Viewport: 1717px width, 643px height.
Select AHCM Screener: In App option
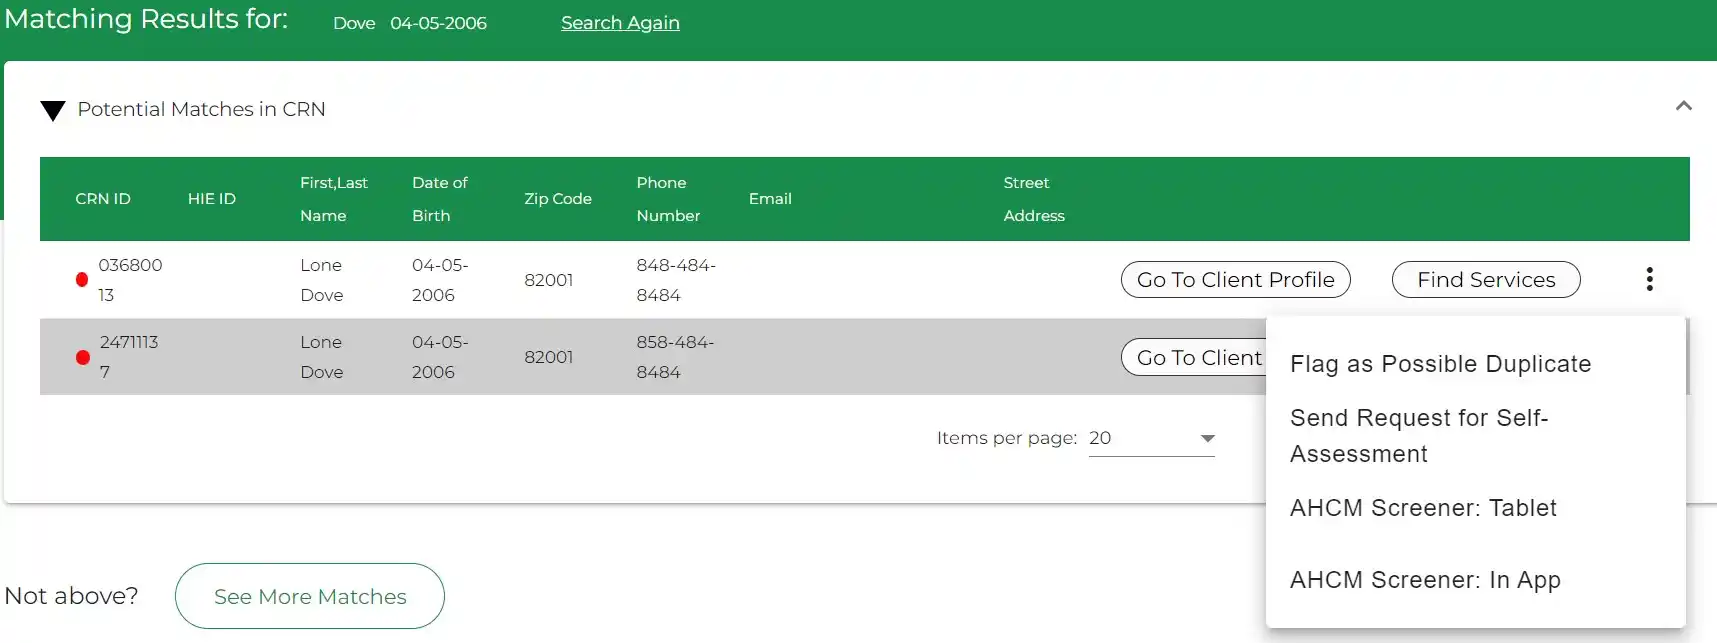tap(1424, 580)
